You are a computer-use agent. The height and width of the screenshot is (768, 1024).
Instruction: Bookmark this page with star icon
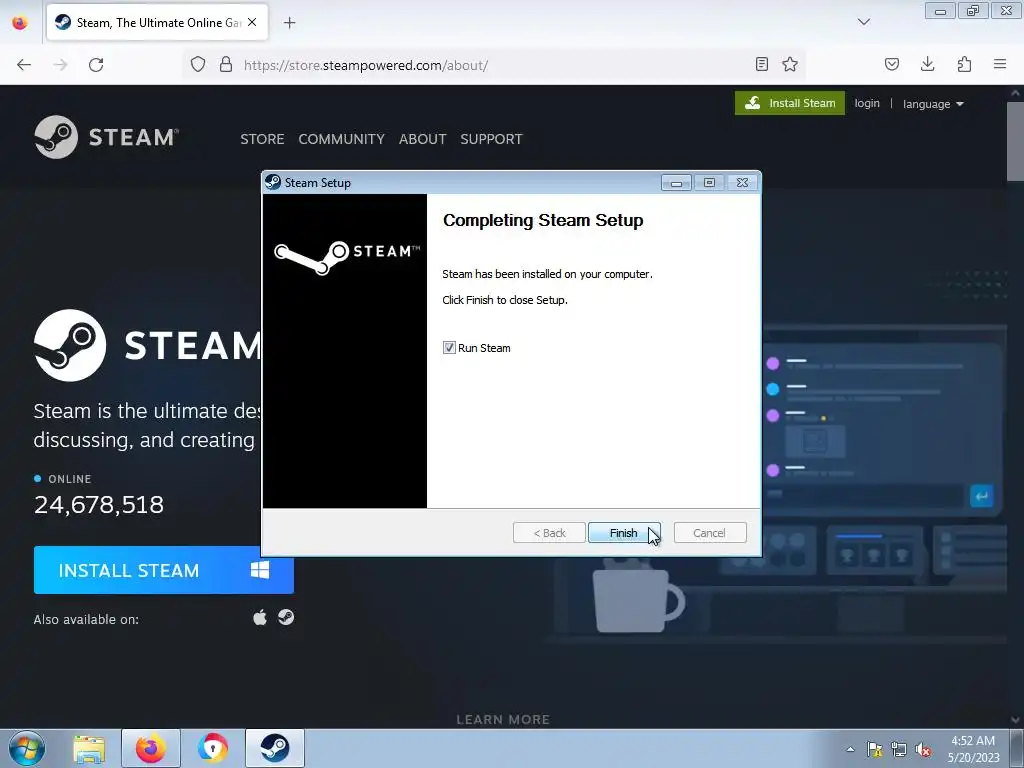click(790, 64)
